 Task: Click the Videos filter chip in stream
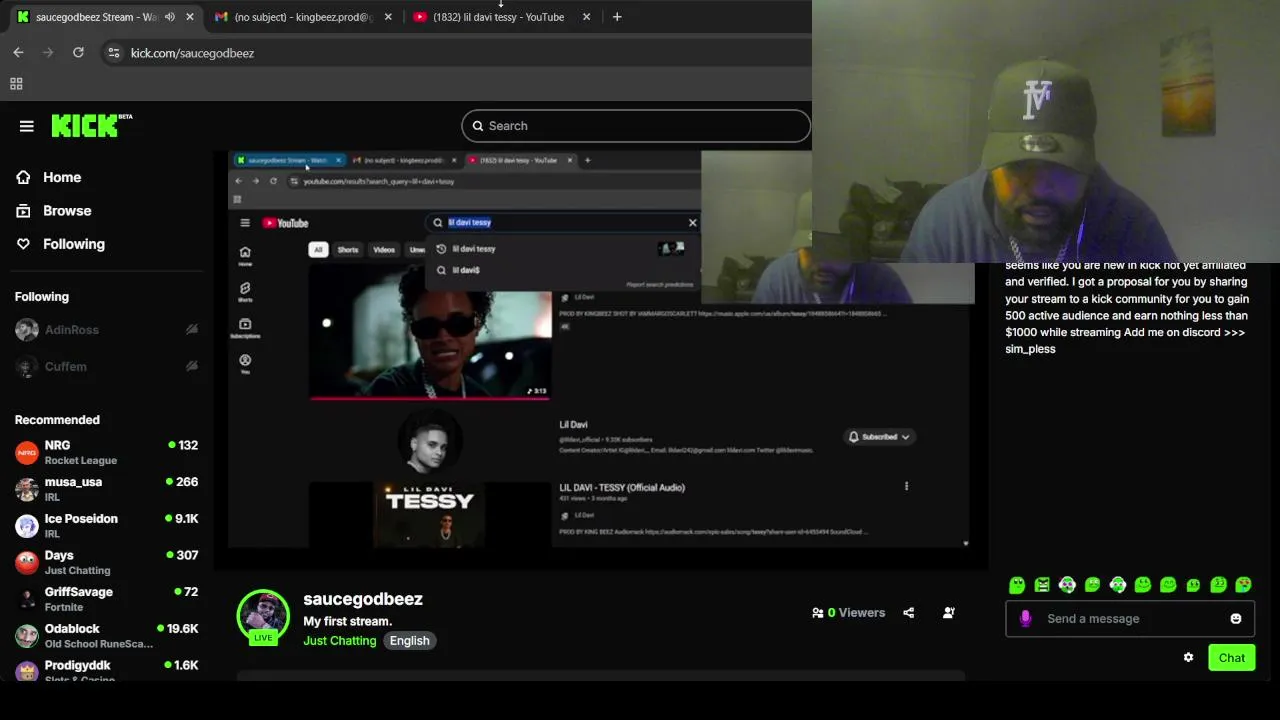click(384, 250)
